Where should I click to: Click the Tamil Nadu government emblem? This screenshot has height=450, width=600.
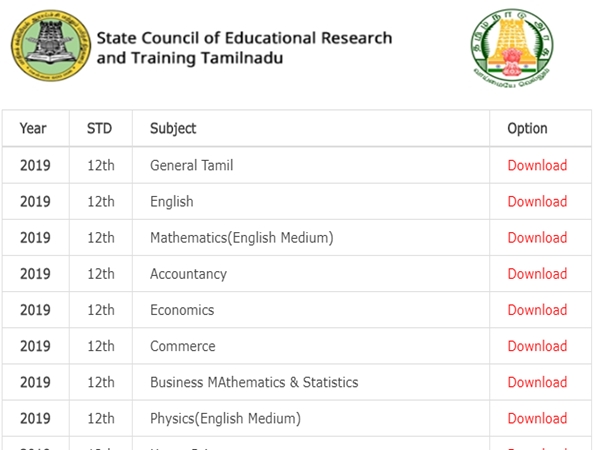[x=513, y=50]
